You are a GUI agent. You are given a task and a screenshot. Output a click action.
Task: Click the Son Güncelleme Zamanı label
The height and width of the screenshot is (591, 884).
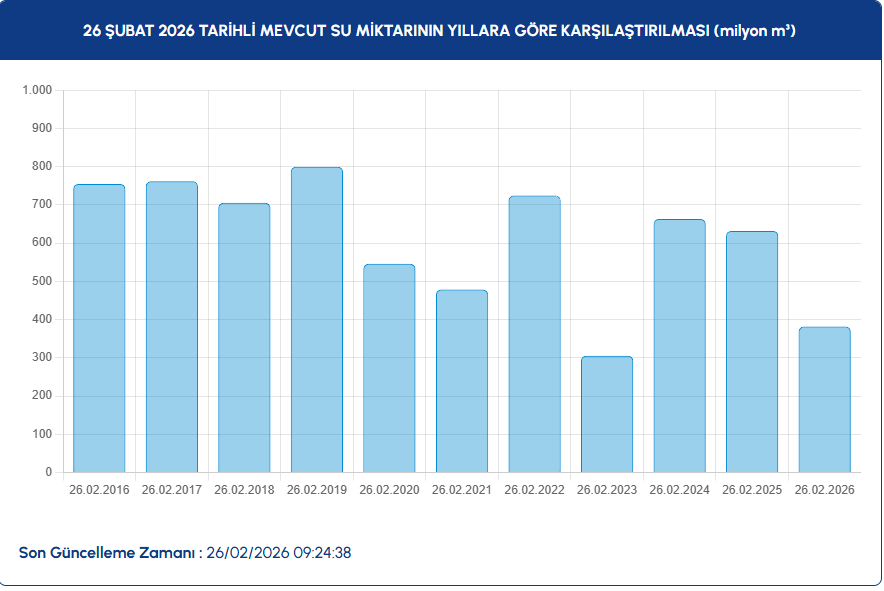point(110,553)
